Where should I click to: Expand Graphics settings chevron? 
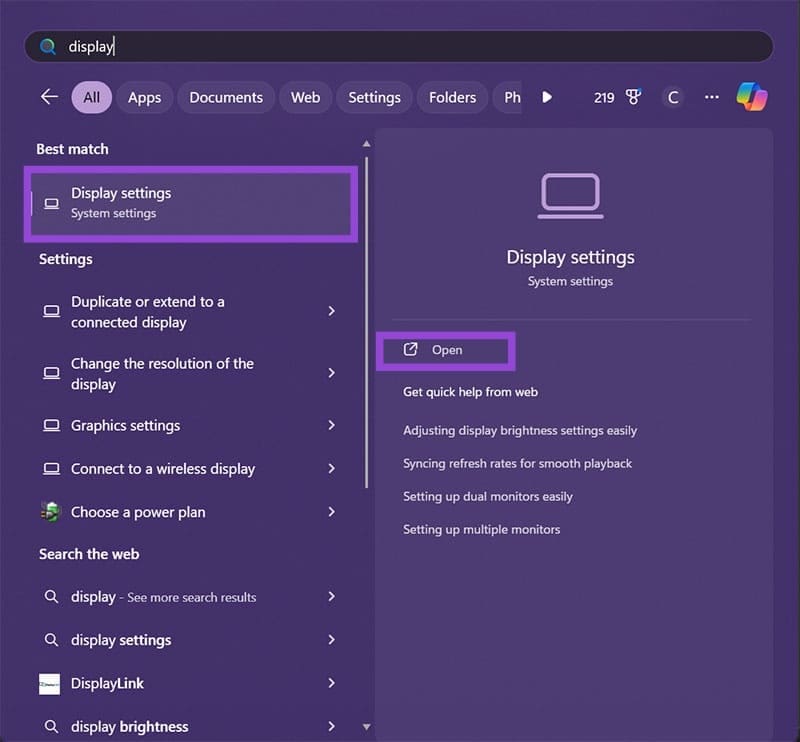coord(331,426)
